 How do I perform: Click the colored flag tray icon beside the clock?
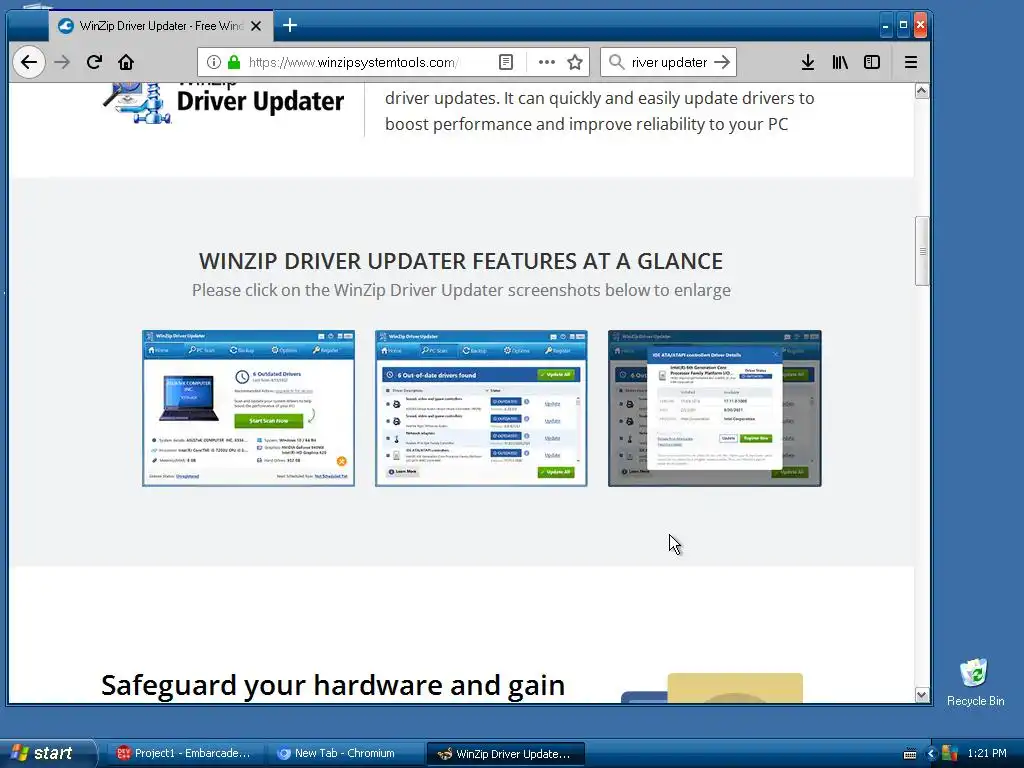(950, 754)
